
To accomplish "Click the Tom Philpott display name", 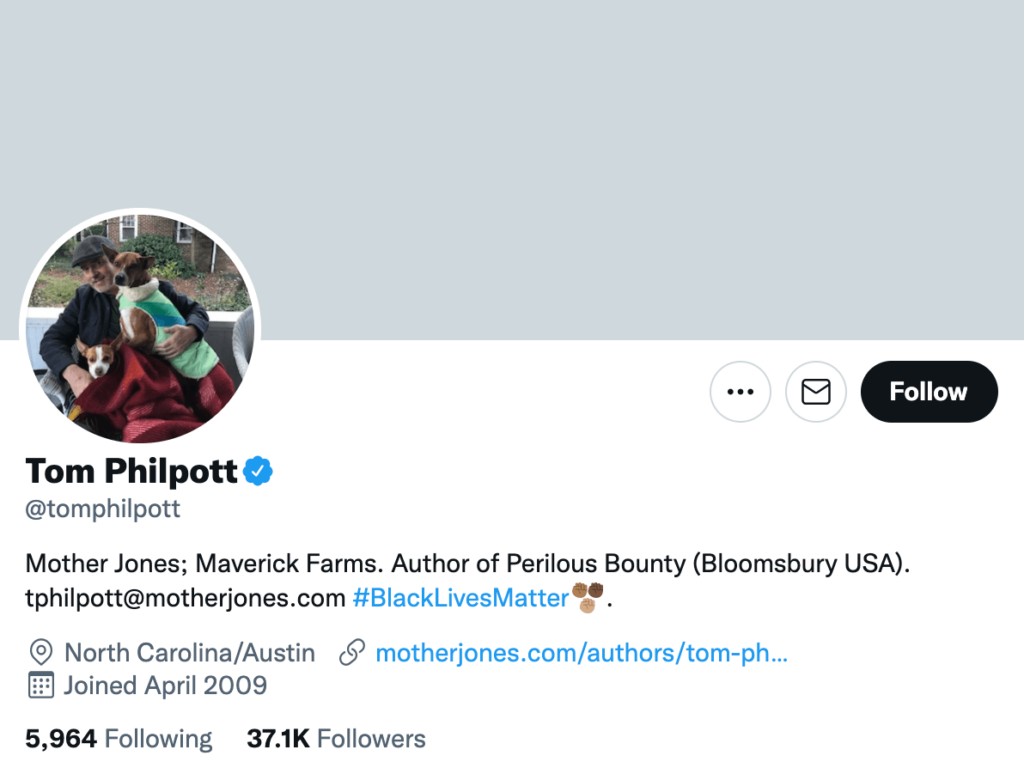I will coord(132,471).
